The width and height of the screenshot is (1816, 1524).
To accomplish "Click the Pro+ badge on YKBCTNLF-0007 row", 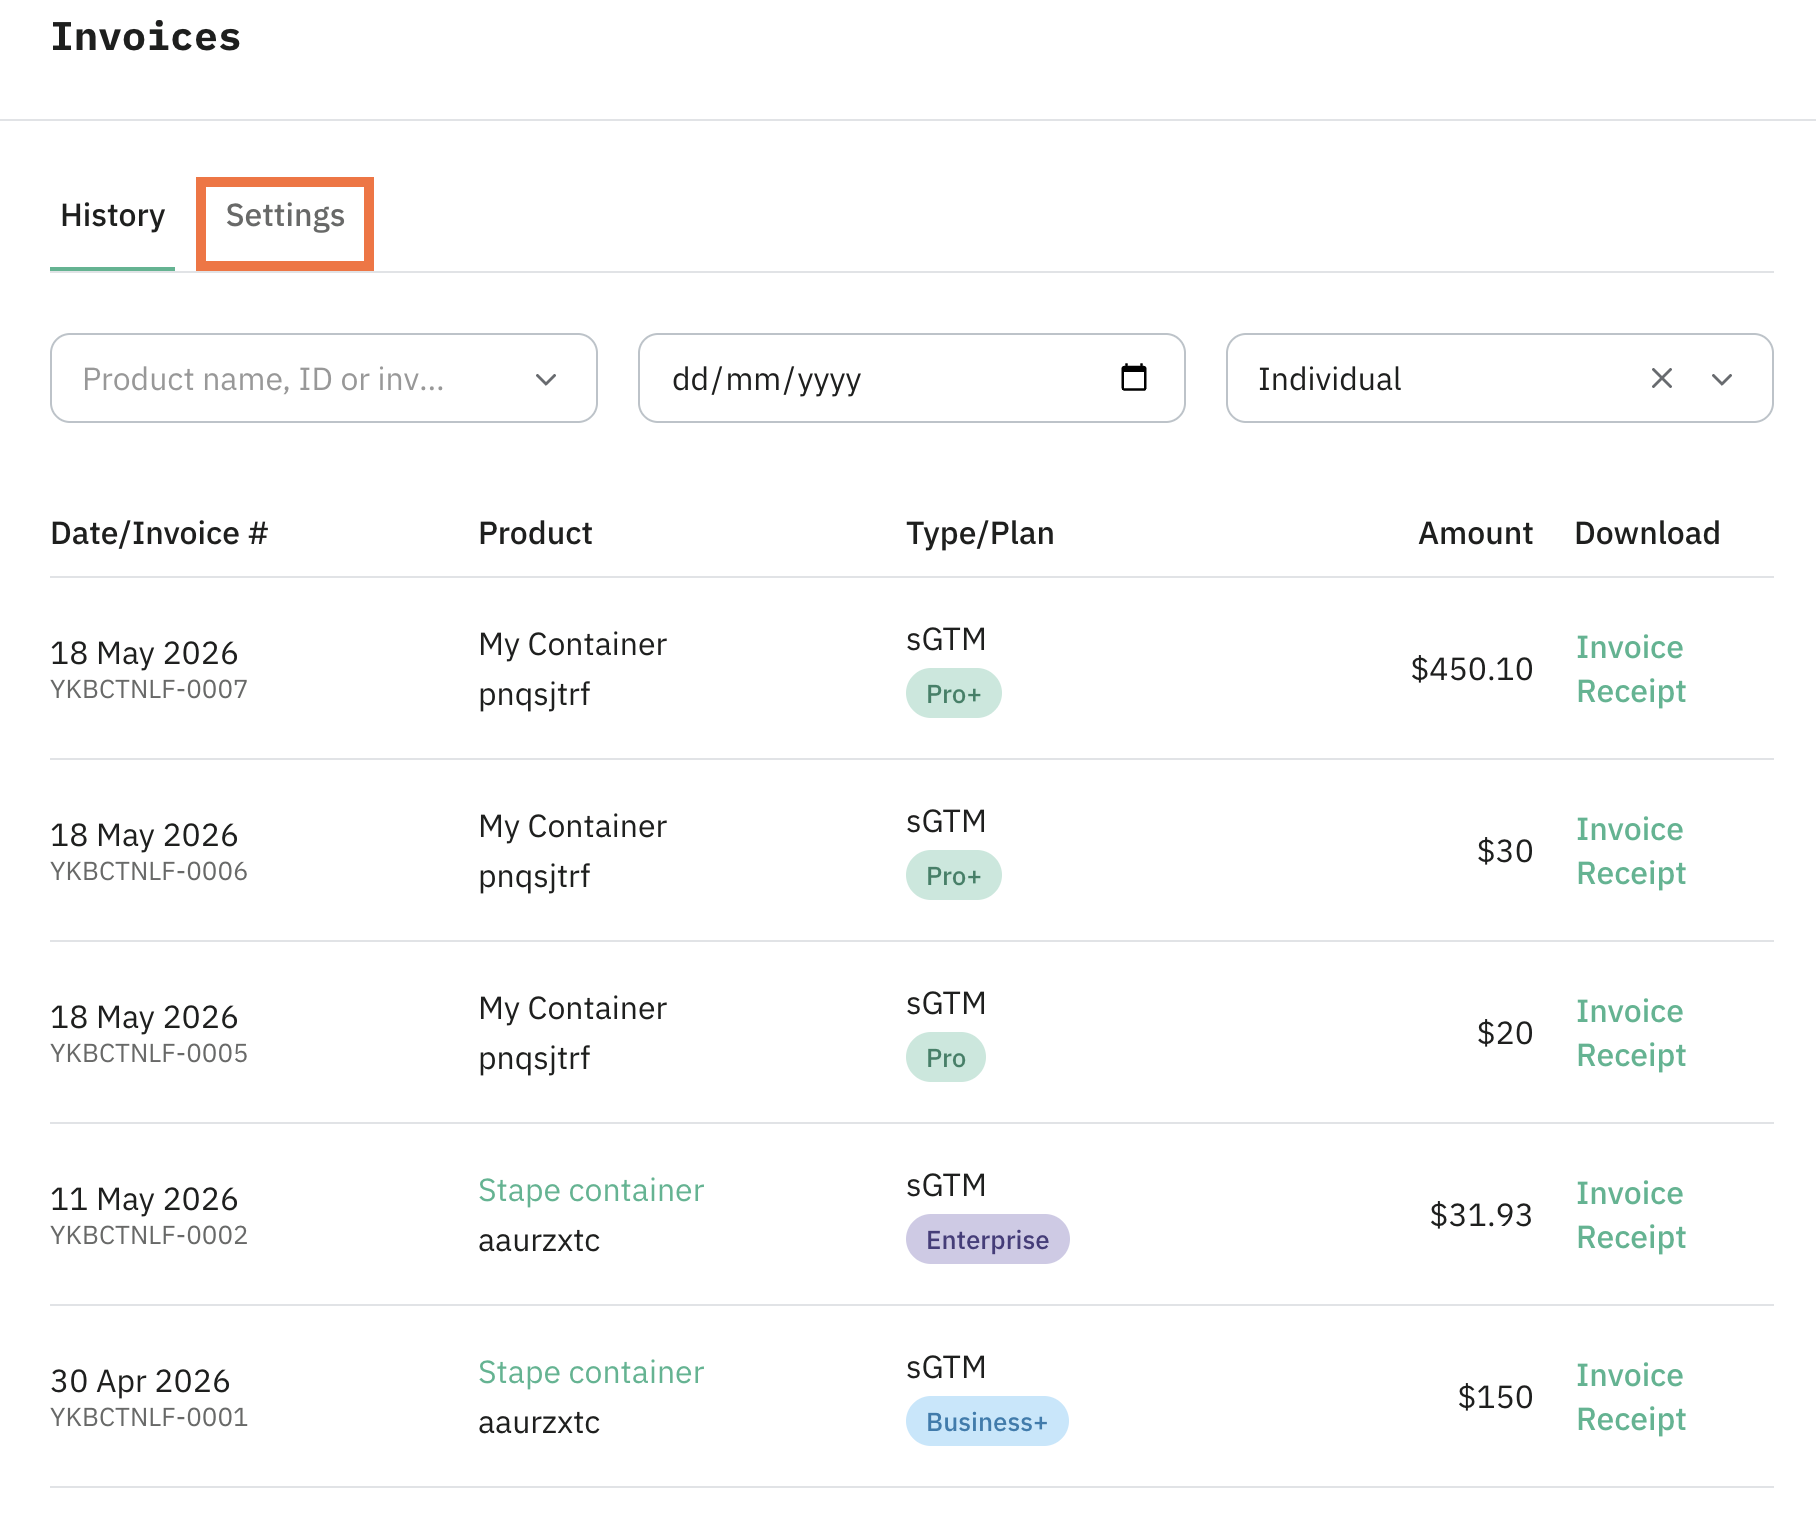I will coord(954,693).
